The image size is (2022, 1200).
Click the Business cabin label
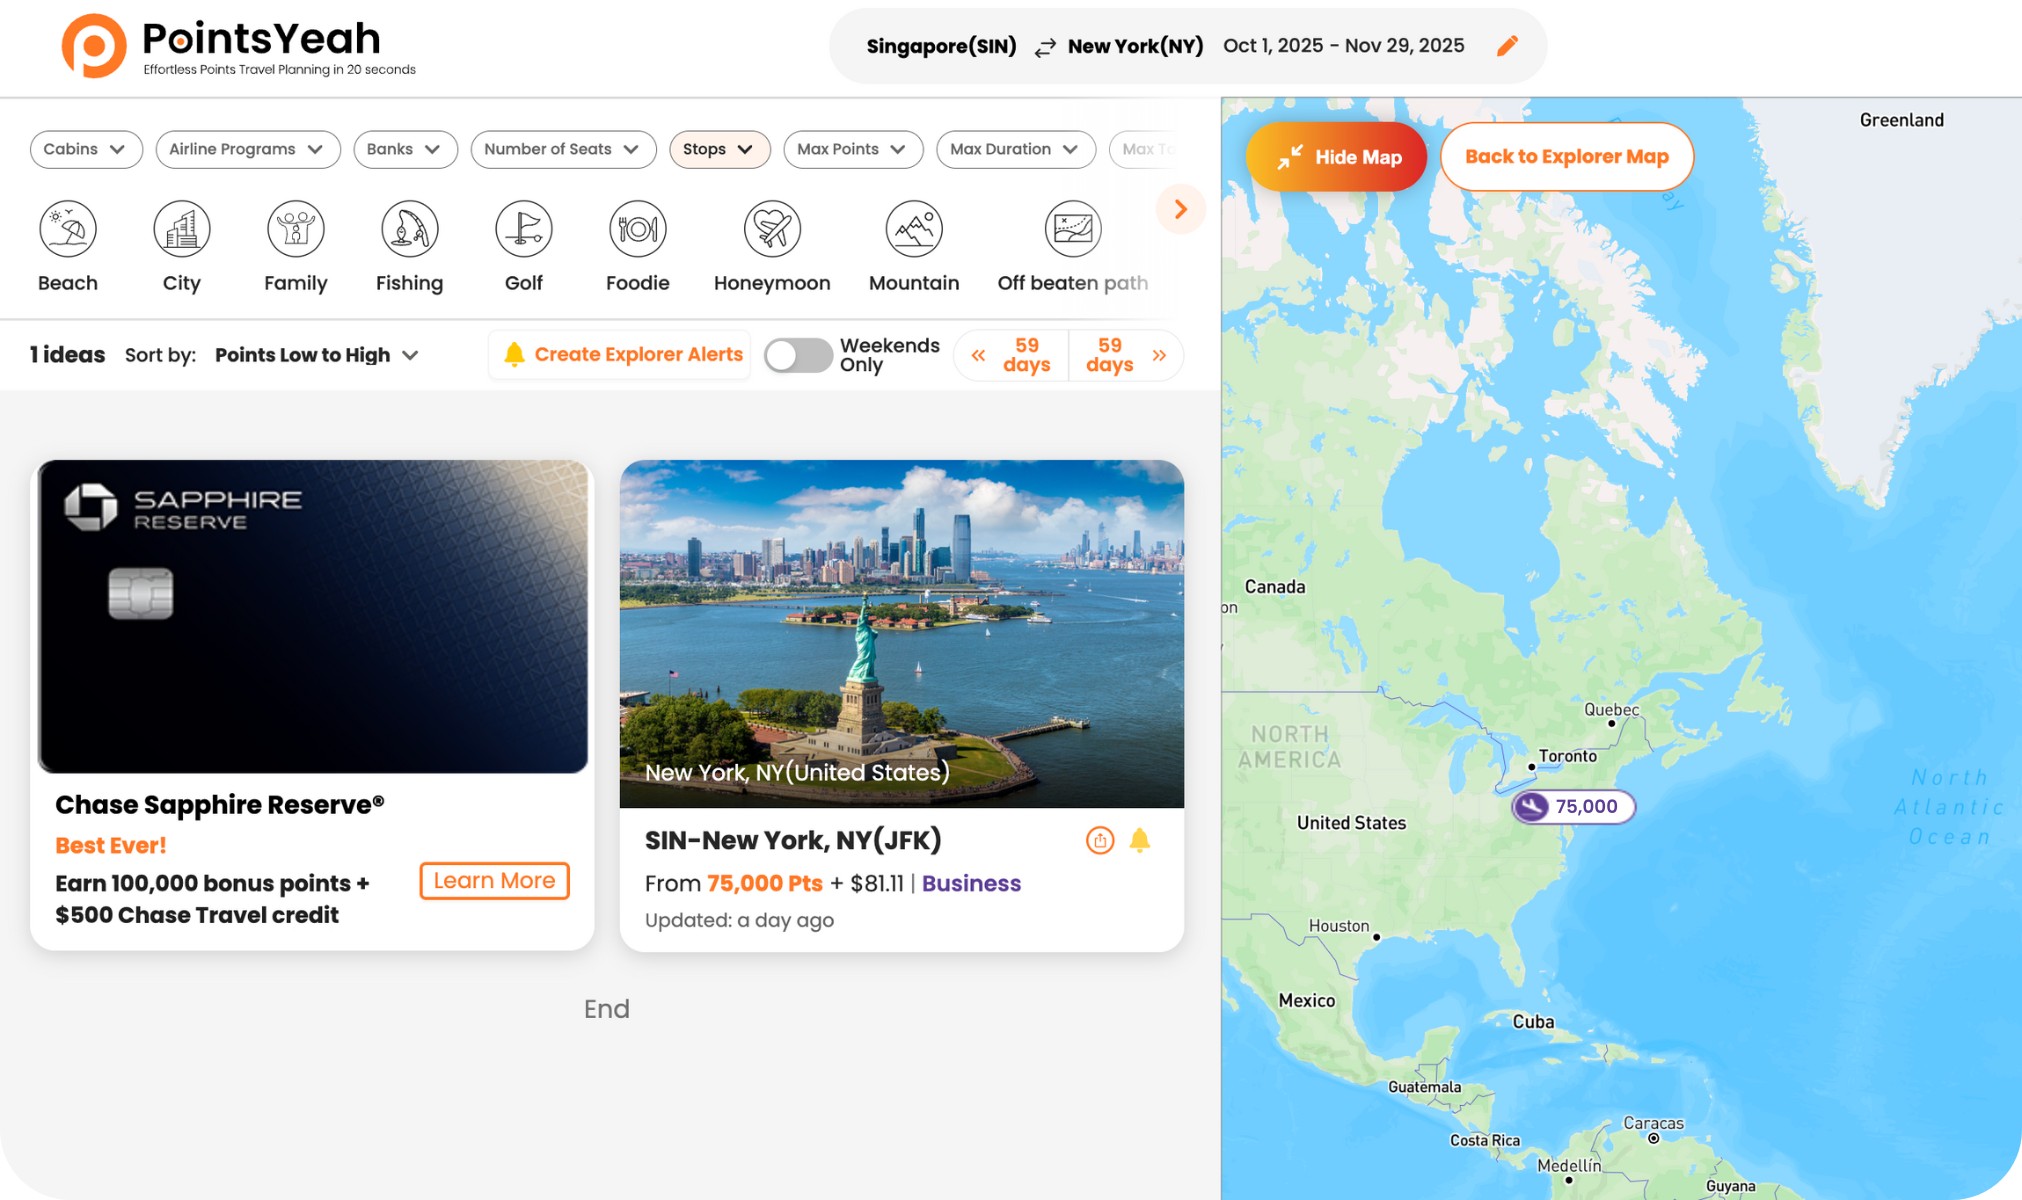click(971, 884)
